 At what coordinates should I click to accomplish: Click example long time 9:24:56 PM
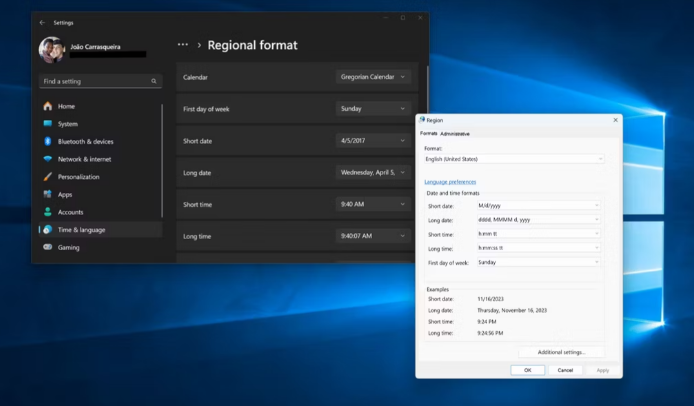click(x=490, y=333)
